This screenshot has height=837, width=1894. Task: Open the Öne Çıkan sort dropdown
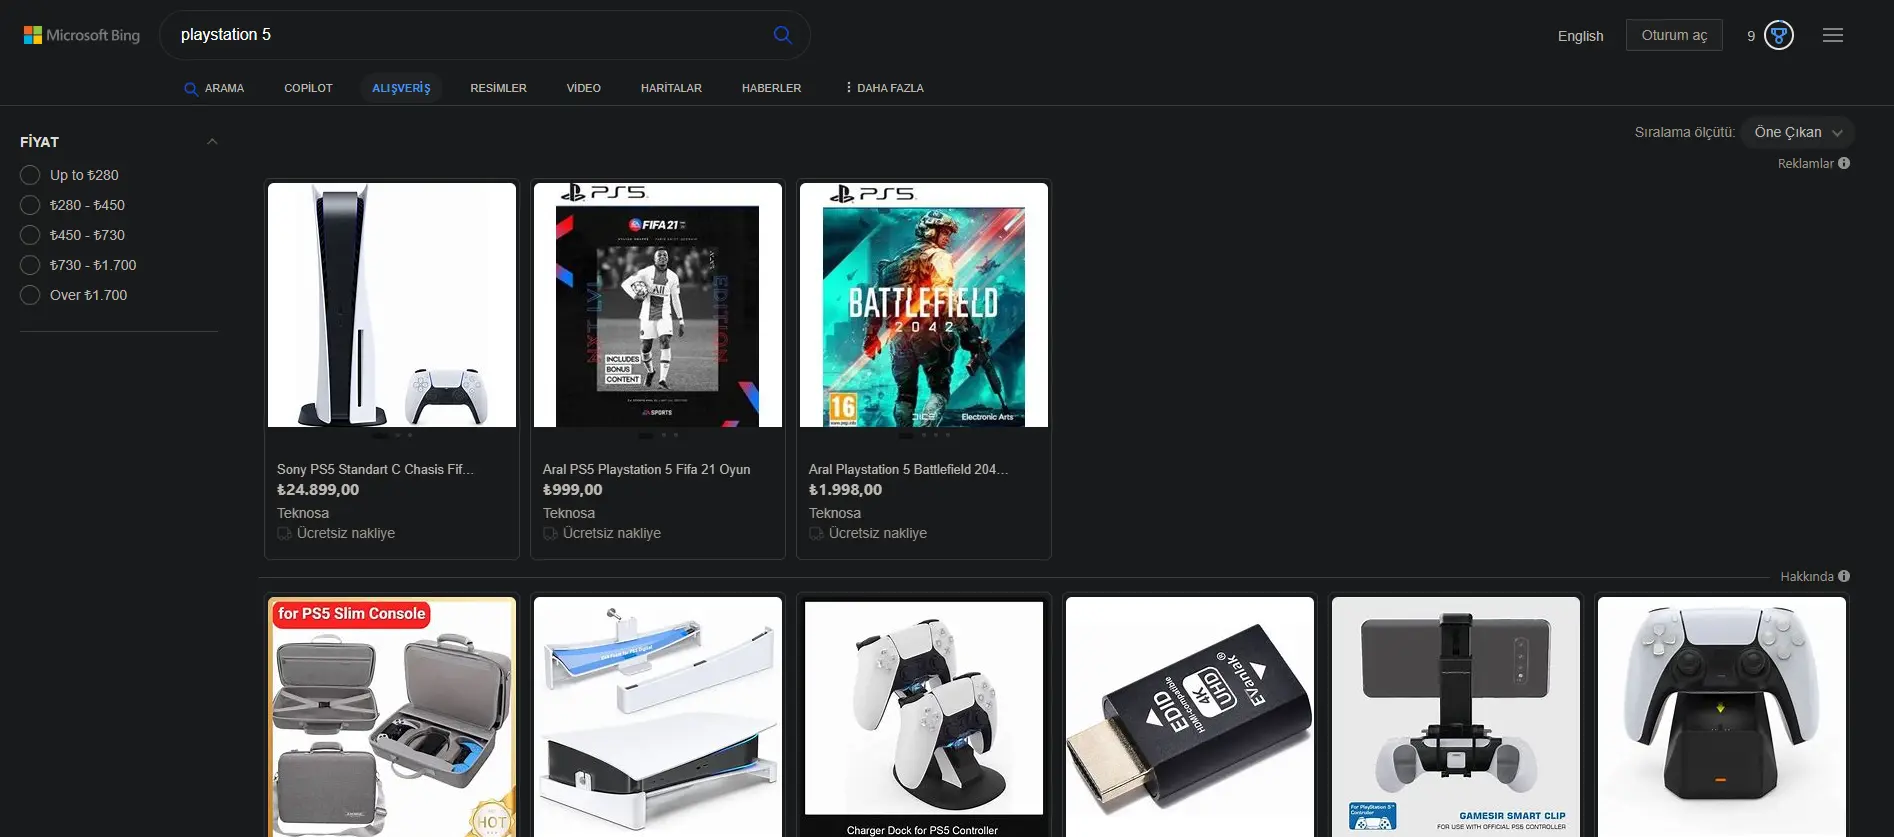(1798, 132)
